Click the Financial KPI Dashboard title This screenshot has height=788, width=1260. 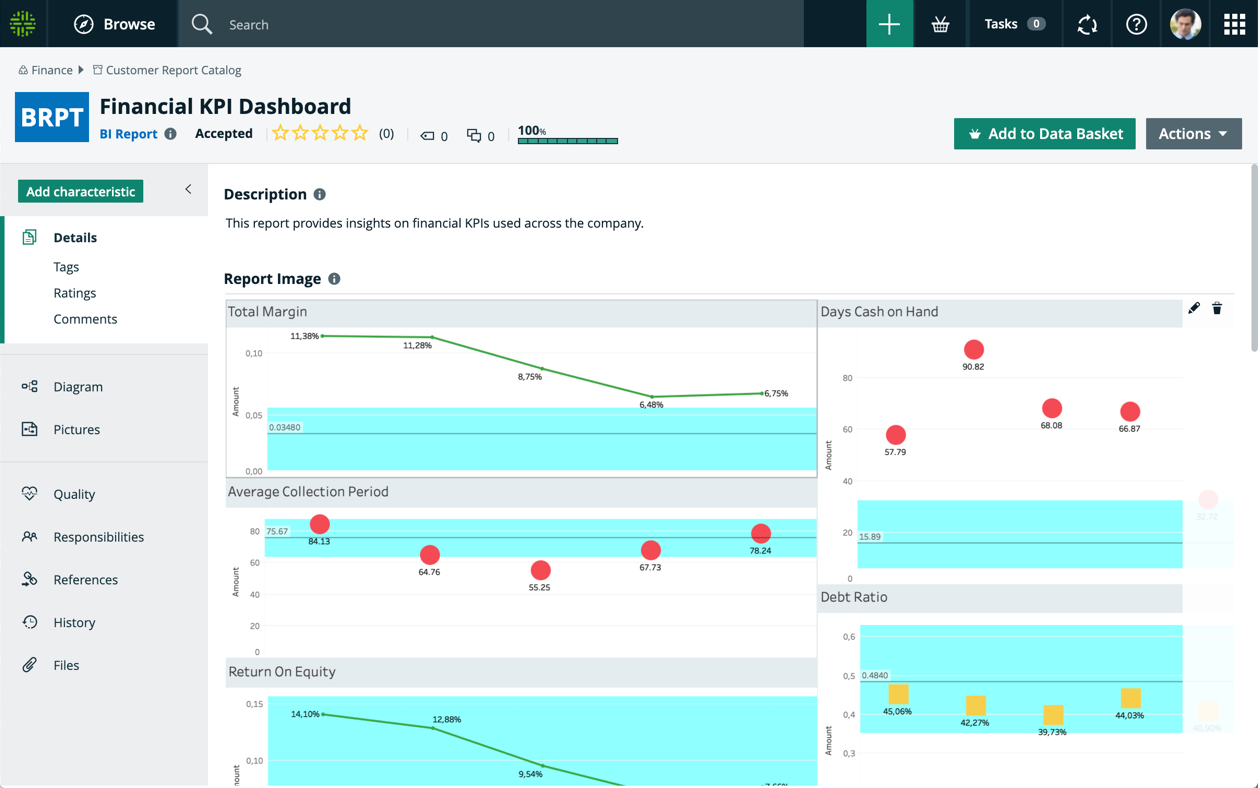tap(225, 106)
